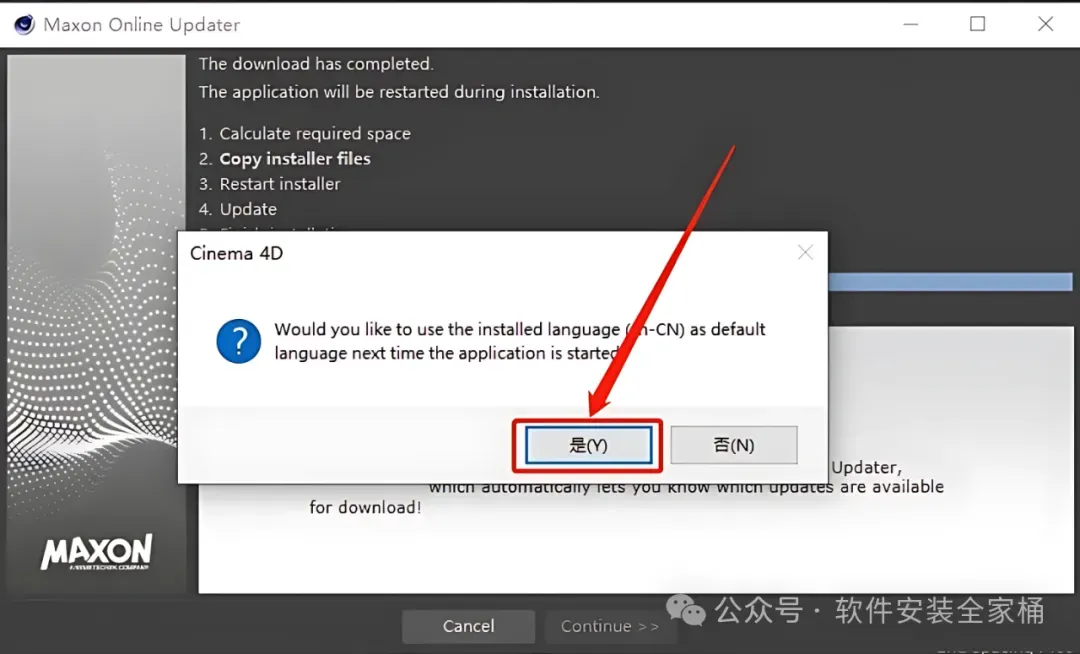Image resolution: width=1080 pixels, height=654 pixels.
Task: Click the MAXON logo in sidebar
Action: [96, 552]
